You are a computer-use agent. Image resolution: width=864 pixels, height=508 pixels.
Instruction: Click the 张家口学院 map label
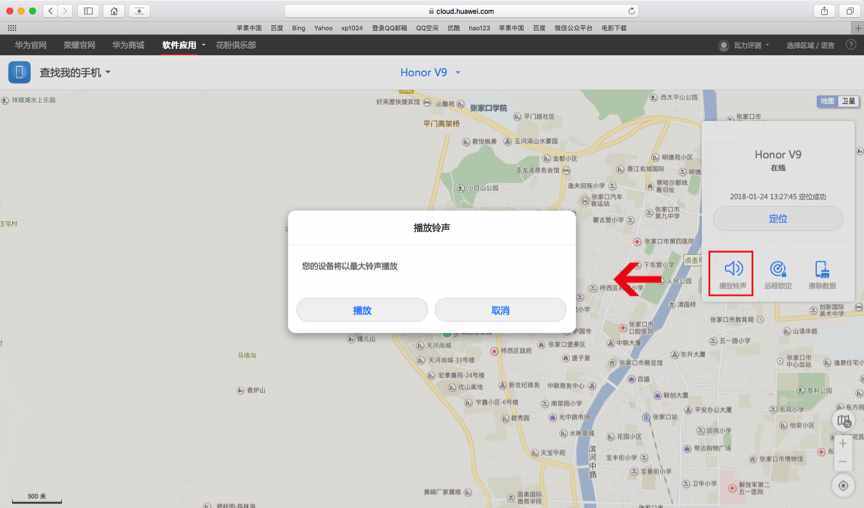pos(488,108)
